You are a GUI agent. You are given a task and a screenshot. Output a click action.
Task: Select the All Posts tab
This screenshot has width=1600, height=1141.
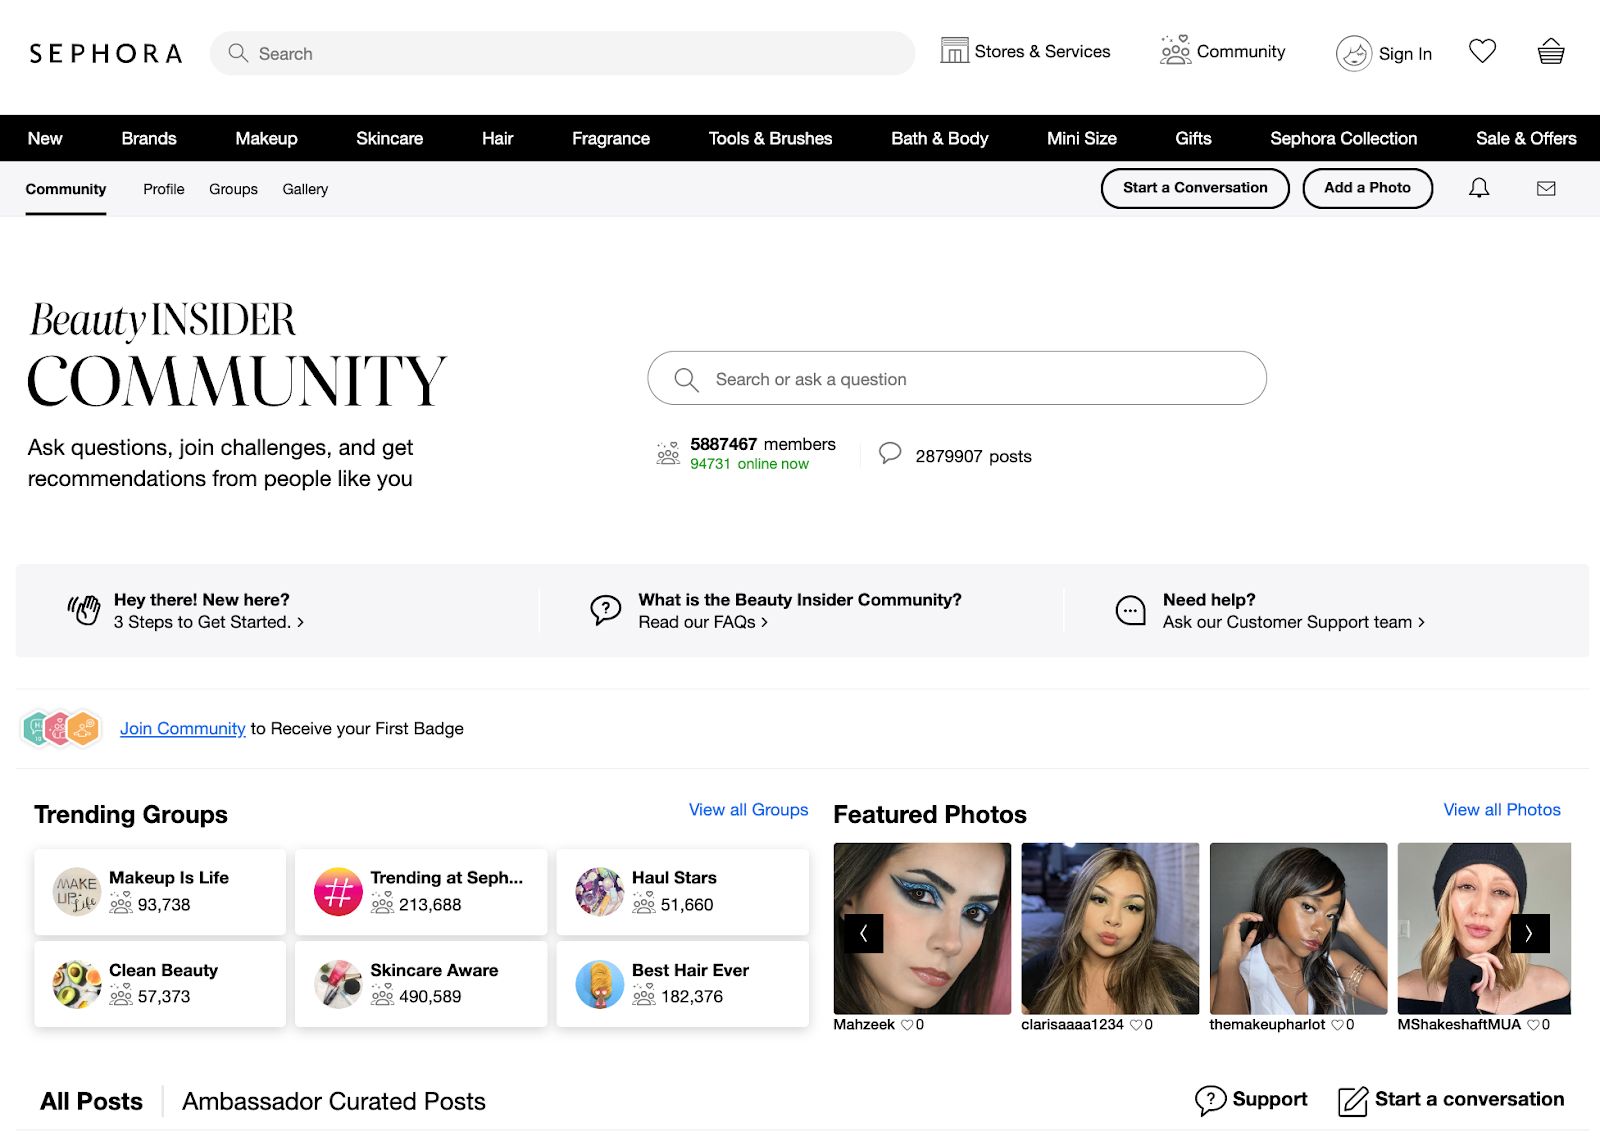tap(91, 1101)
